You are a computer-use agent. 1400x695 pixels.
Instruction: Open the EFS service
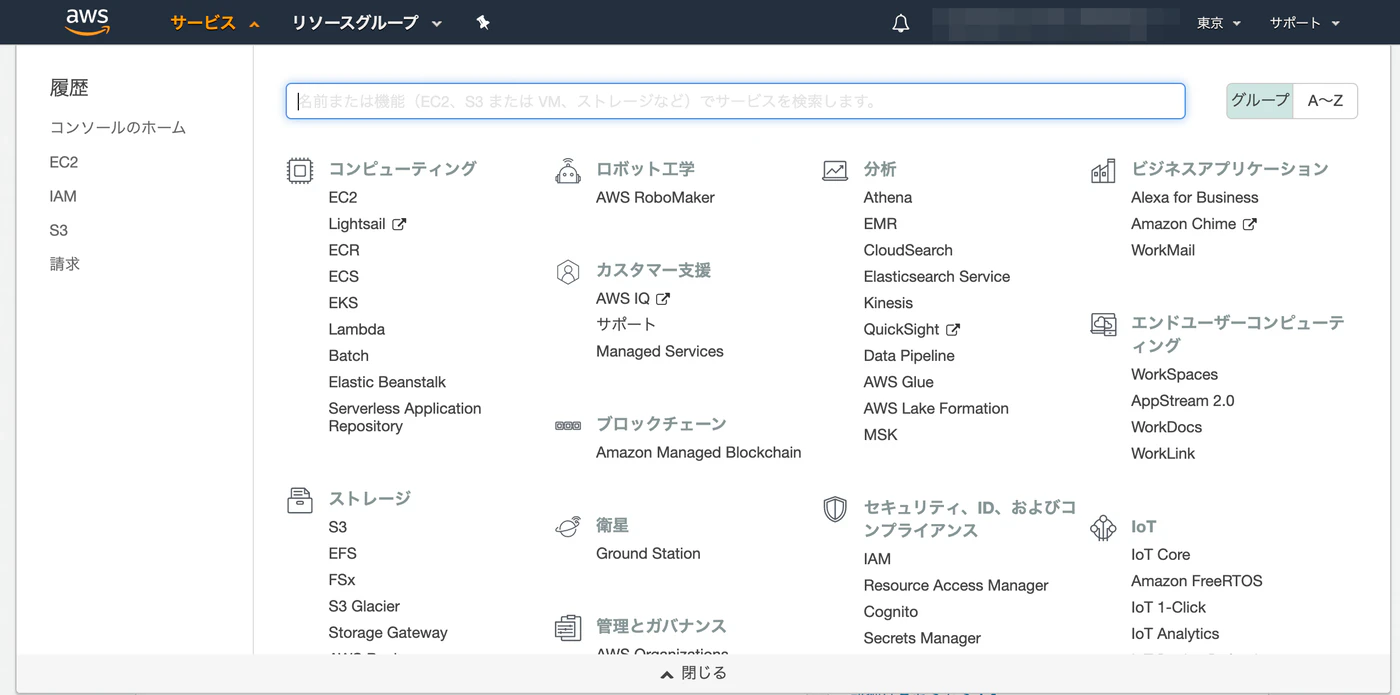(342, 553)
